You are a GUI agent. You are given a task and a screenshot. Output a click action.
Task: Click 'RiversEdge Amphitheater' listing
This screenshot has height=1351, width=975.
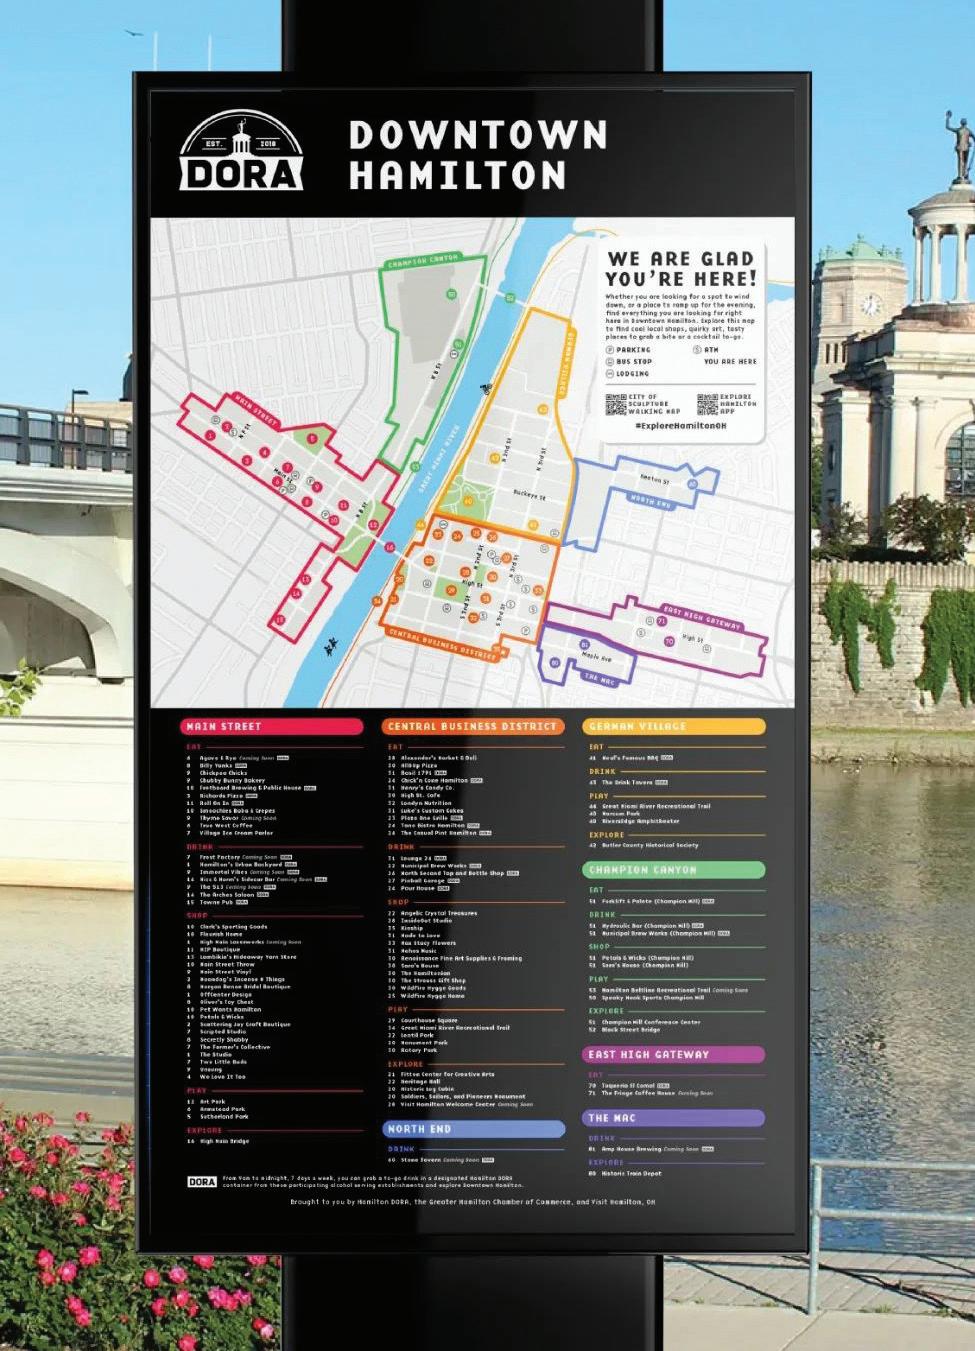click(x=640, y=822)
